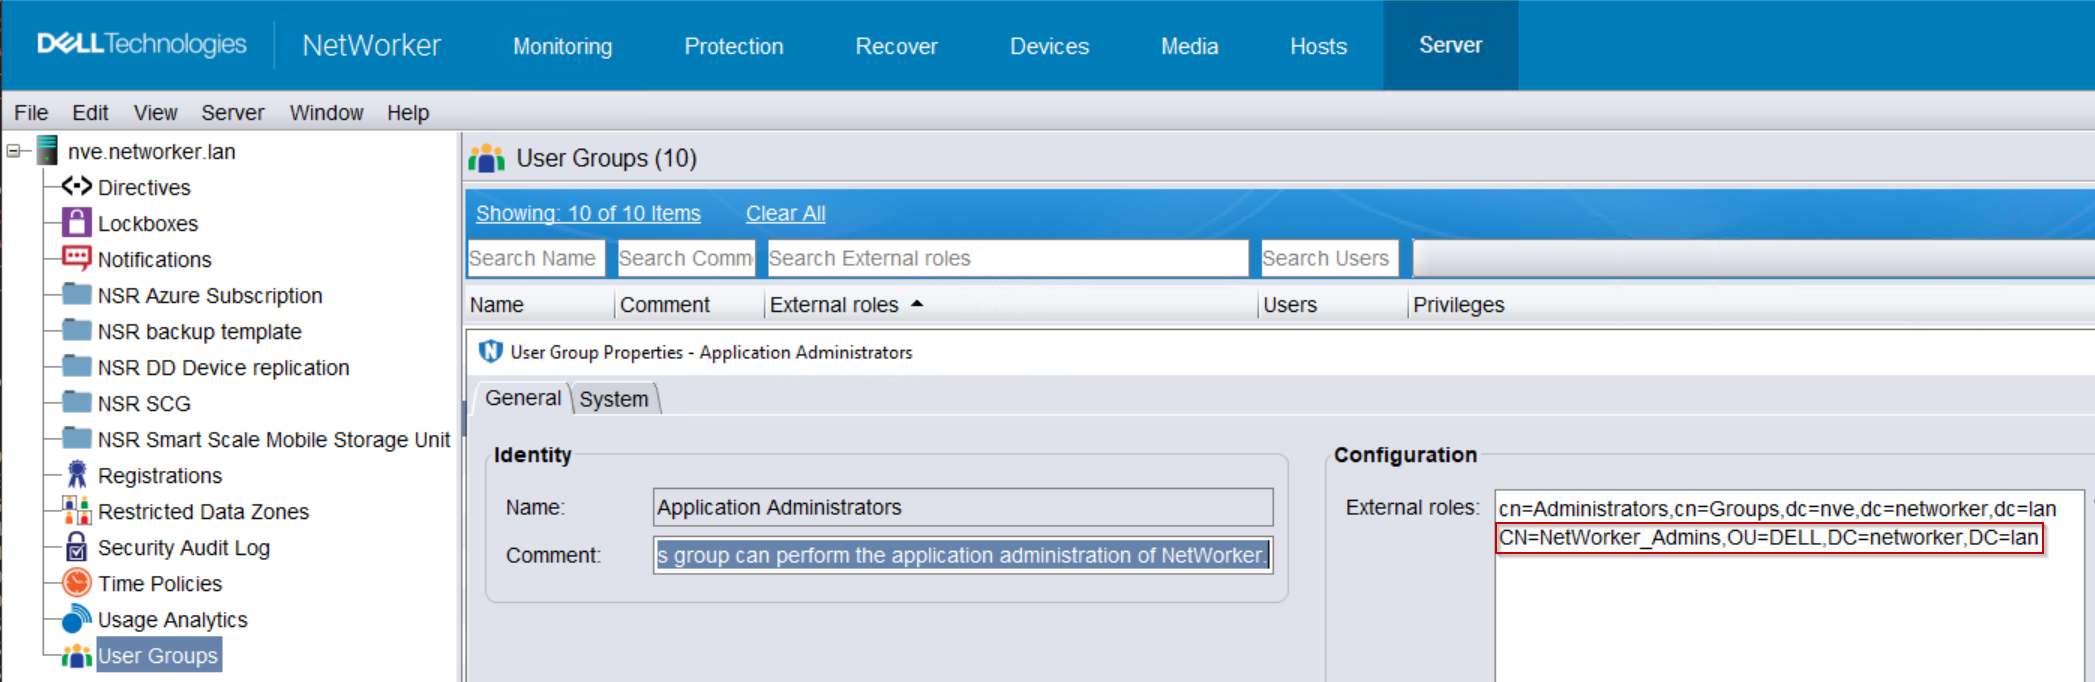Screen dimensions: 2095x682
Task: Select User Groups in the tree
Action: tap(158, 656)
